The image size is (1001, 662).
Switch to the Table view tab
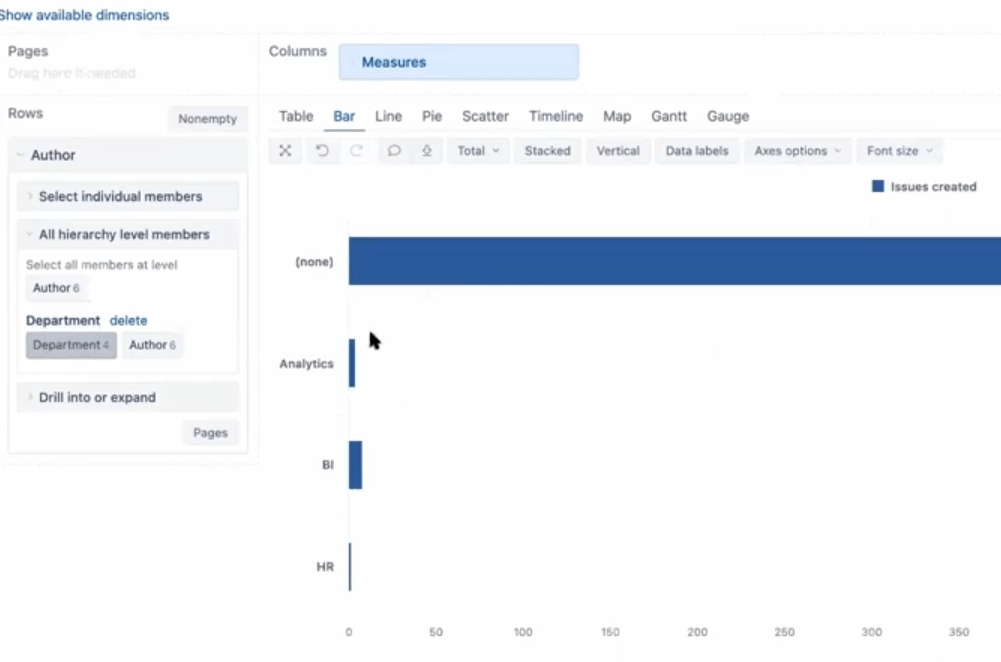coord(296,116)
